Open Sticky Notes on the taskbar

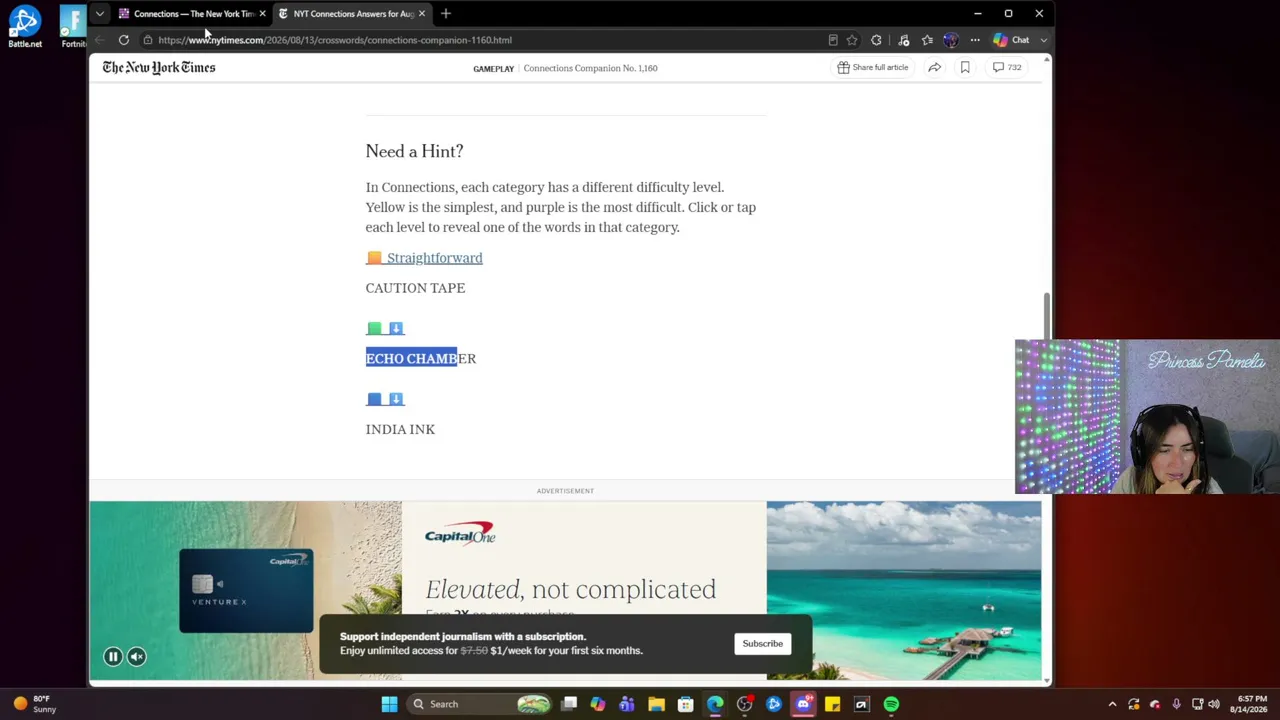pos(832,704)
